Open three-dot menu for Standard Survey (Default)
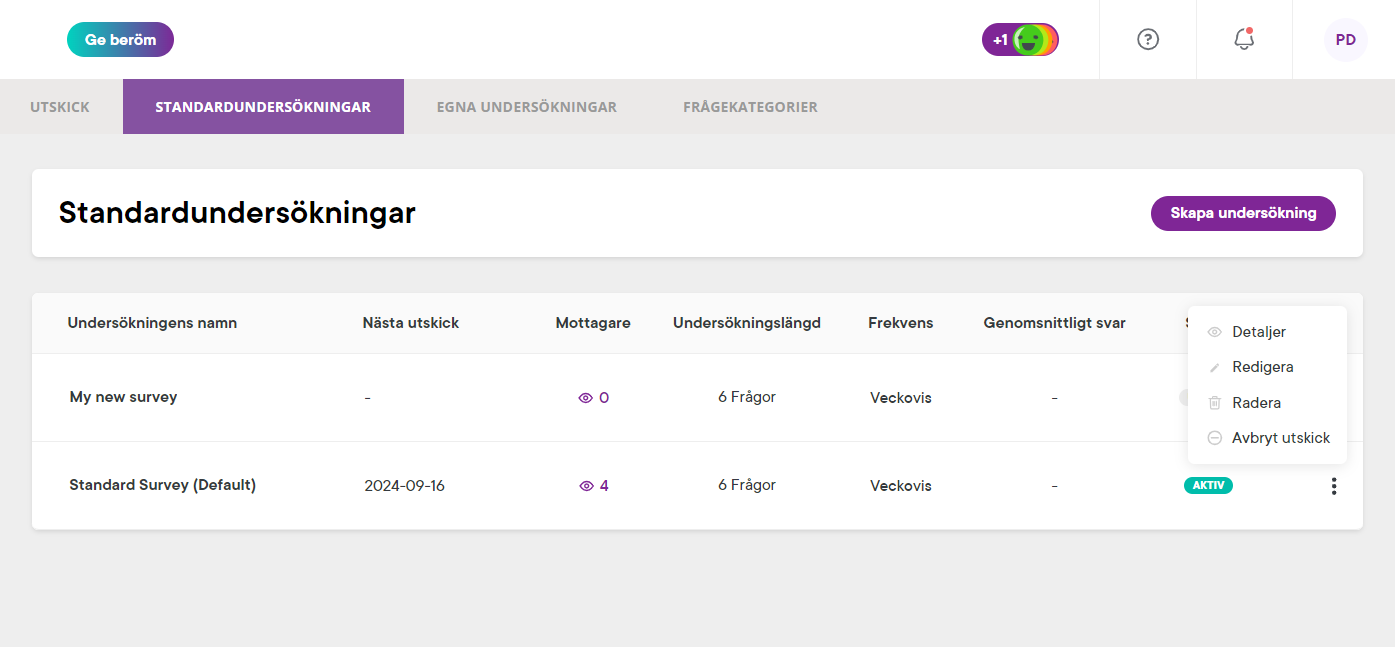The height and width of the screenshot is (647, 1395). click(1333, 486)
